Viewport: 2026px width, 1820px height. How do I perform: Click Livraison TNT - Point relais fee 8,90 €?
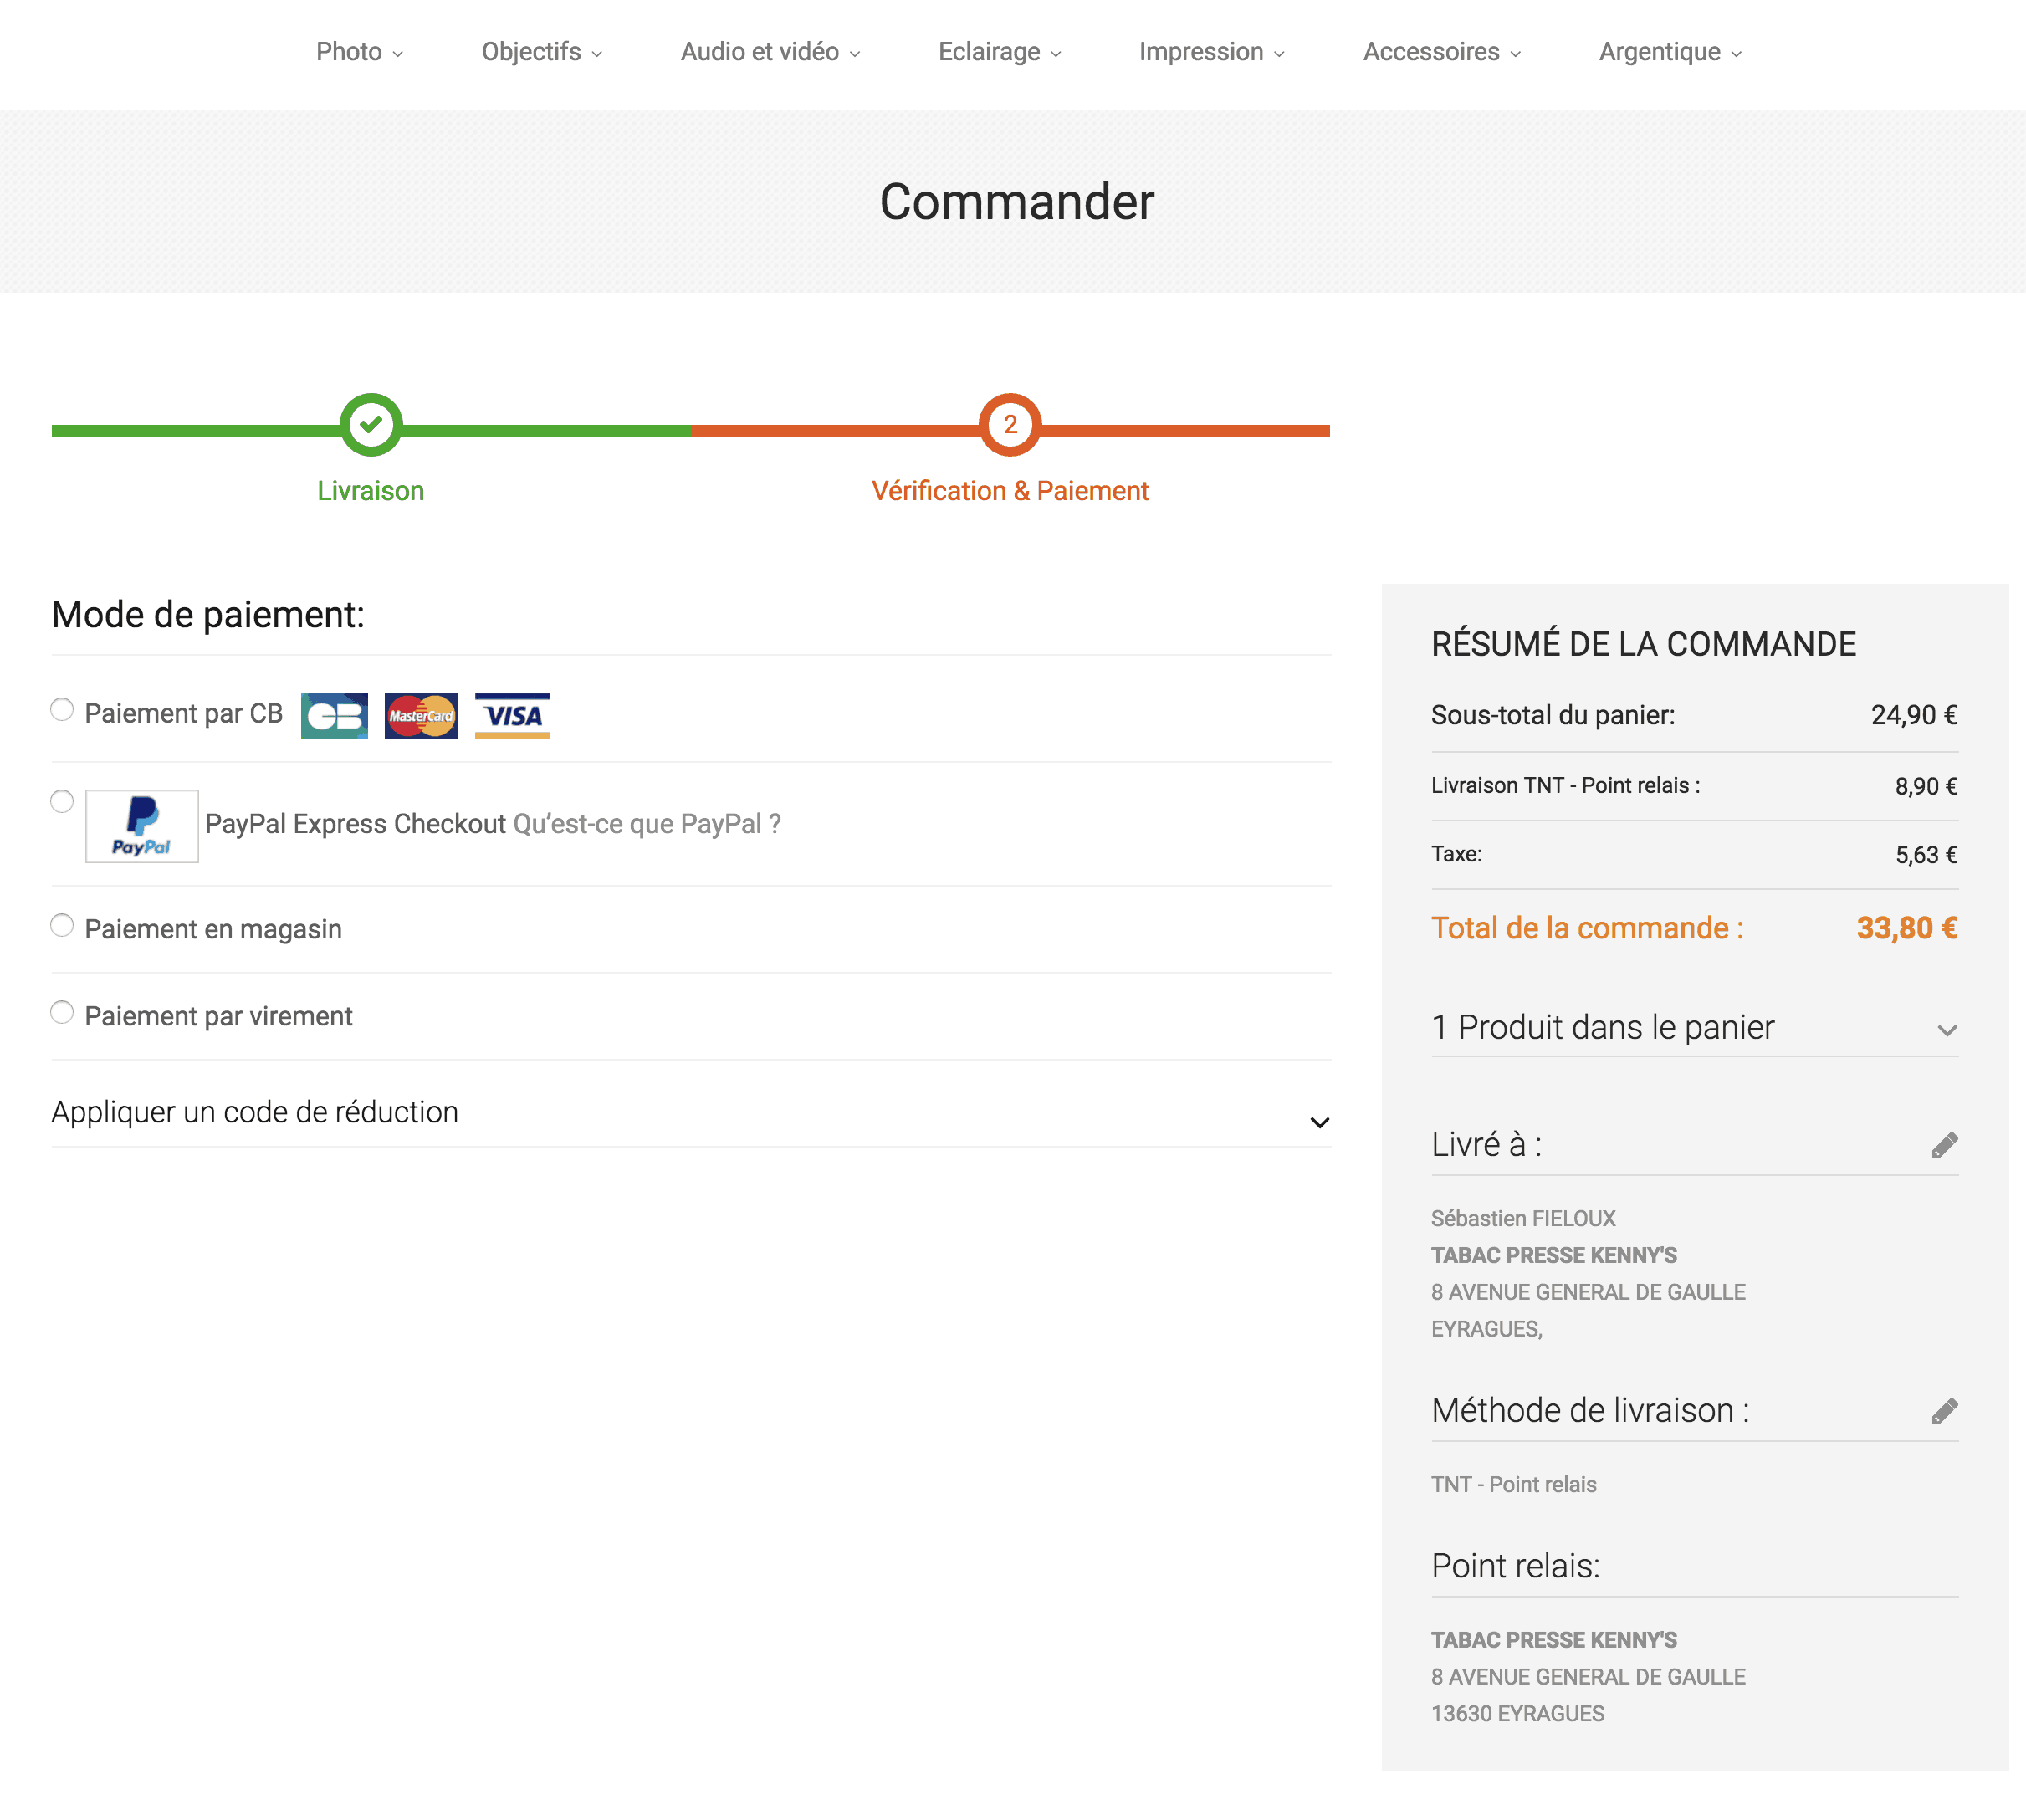pos(1926,787)
